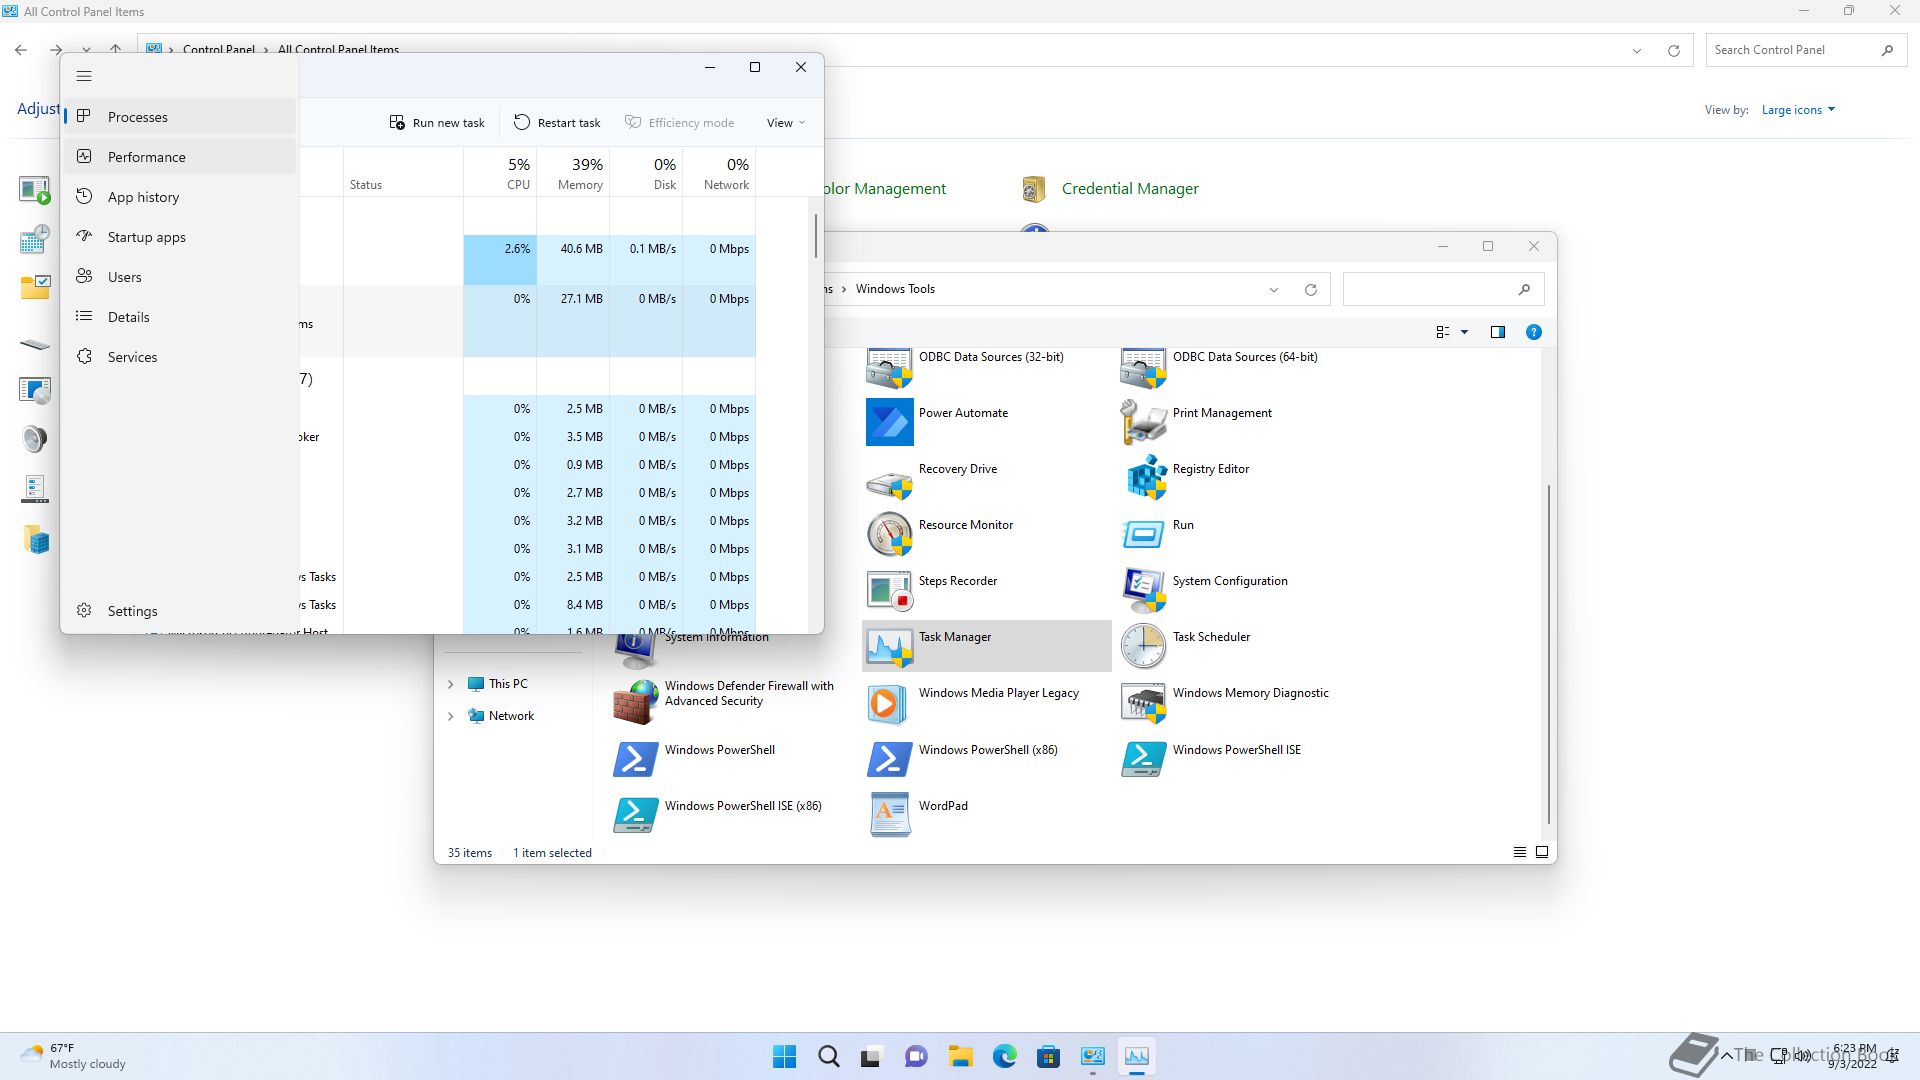Click the Status column header
1920x1080 pixels.
point(404,172)
